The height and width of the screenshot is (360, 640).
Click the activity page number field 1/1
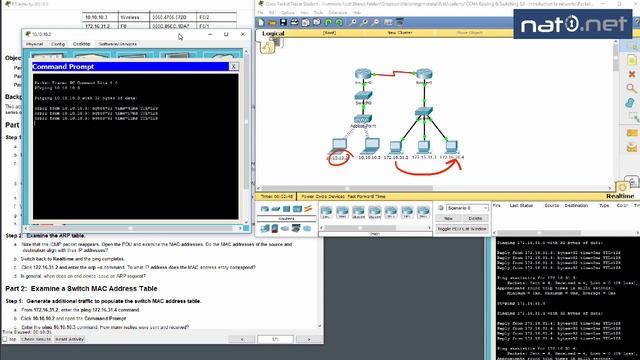[x=275, y=339]
